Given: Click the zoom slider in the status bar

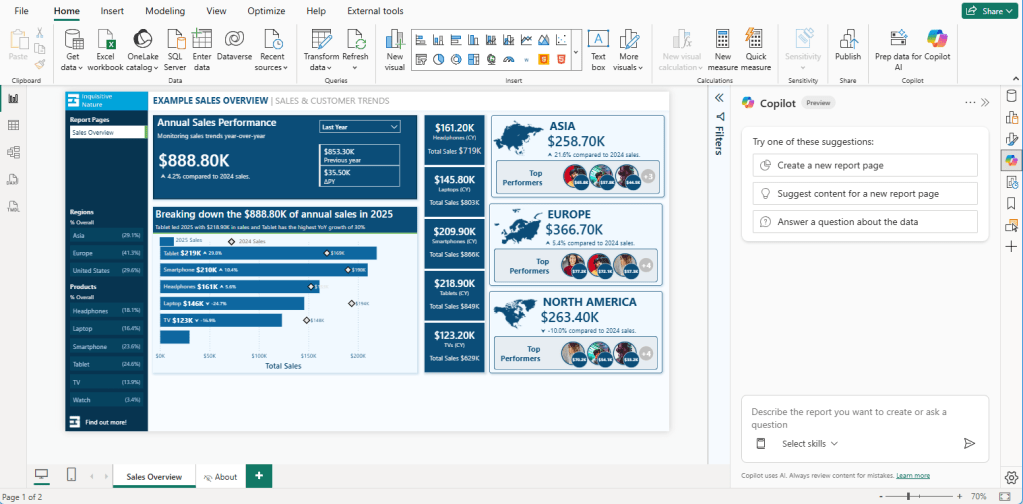Looking at the screenshot, I should tap(908, 496).
